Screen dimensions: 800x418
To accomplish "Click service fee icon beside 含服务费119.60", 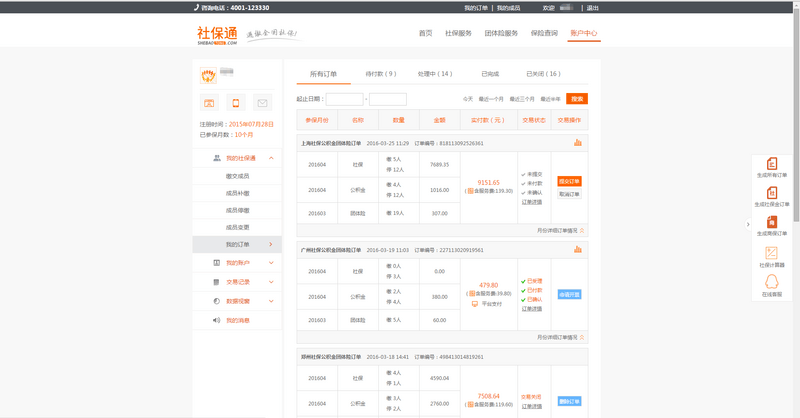I will [x=470, y=404].
